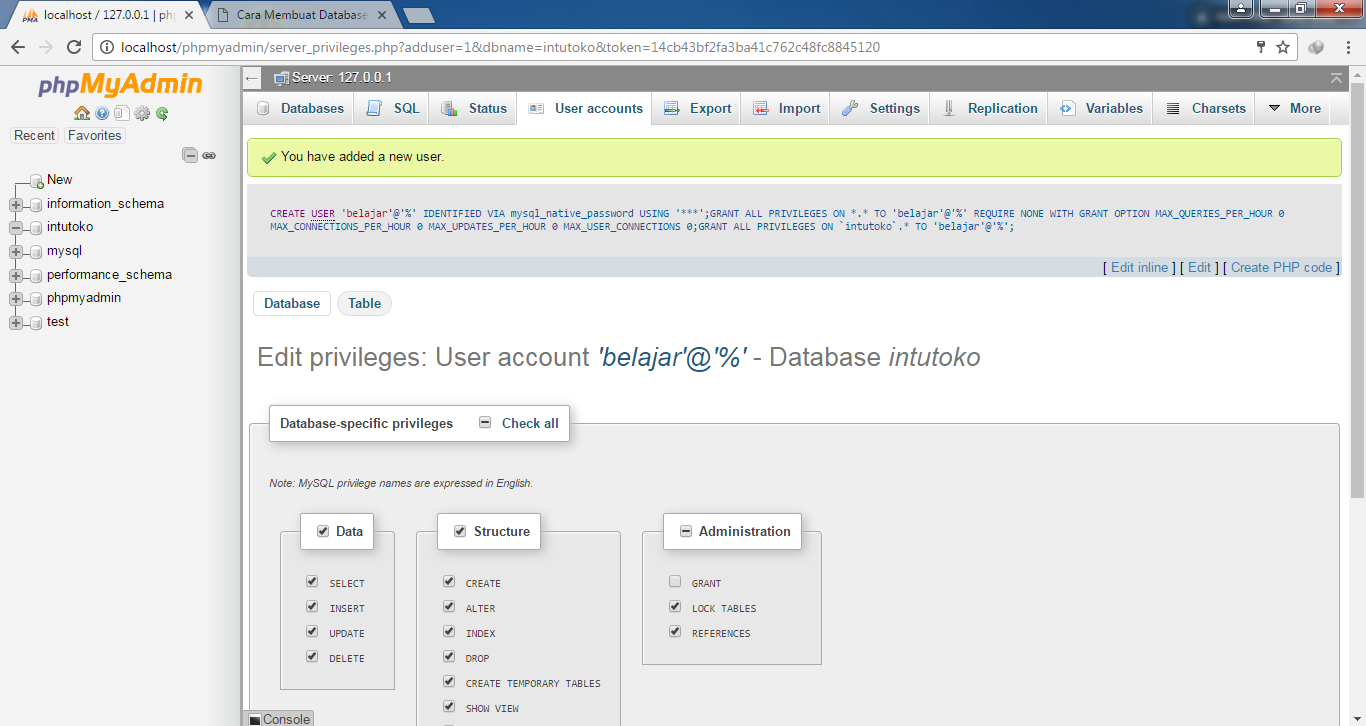
Task: Open the Favorites button
Action: (x=95, y=136)
